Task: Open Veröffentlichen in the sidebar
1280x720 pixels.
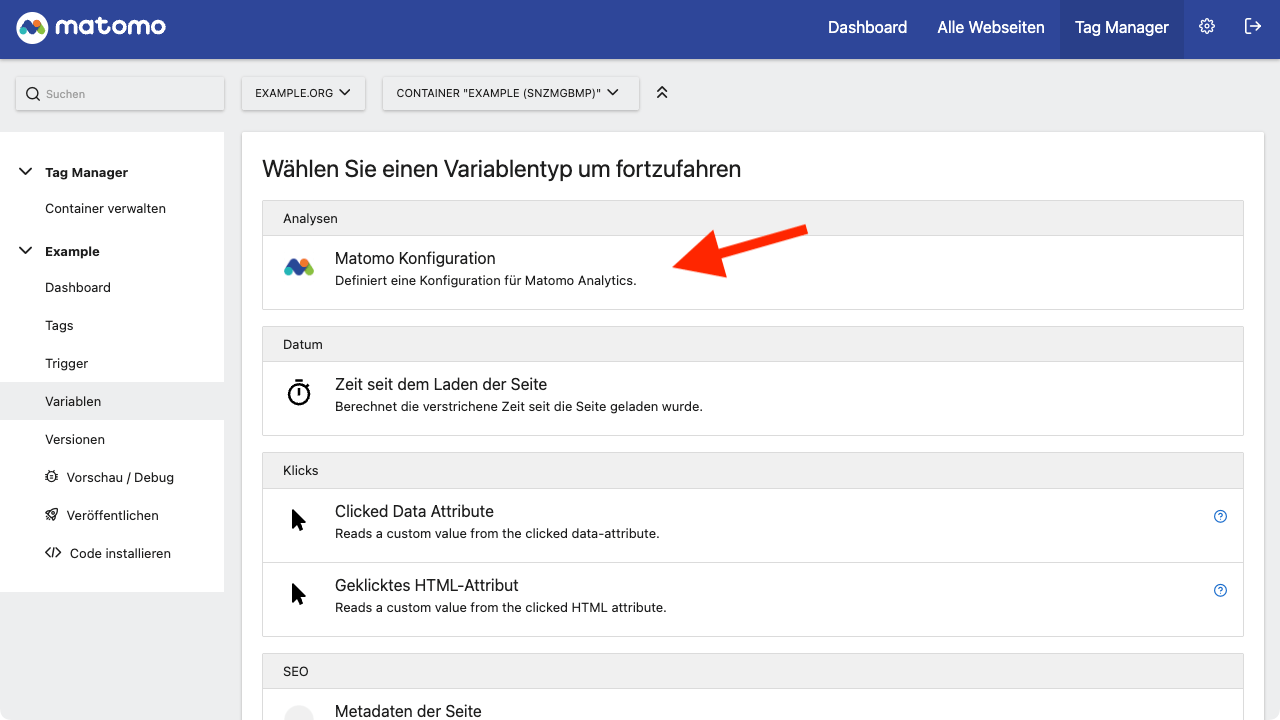Action: click(112, 516)
